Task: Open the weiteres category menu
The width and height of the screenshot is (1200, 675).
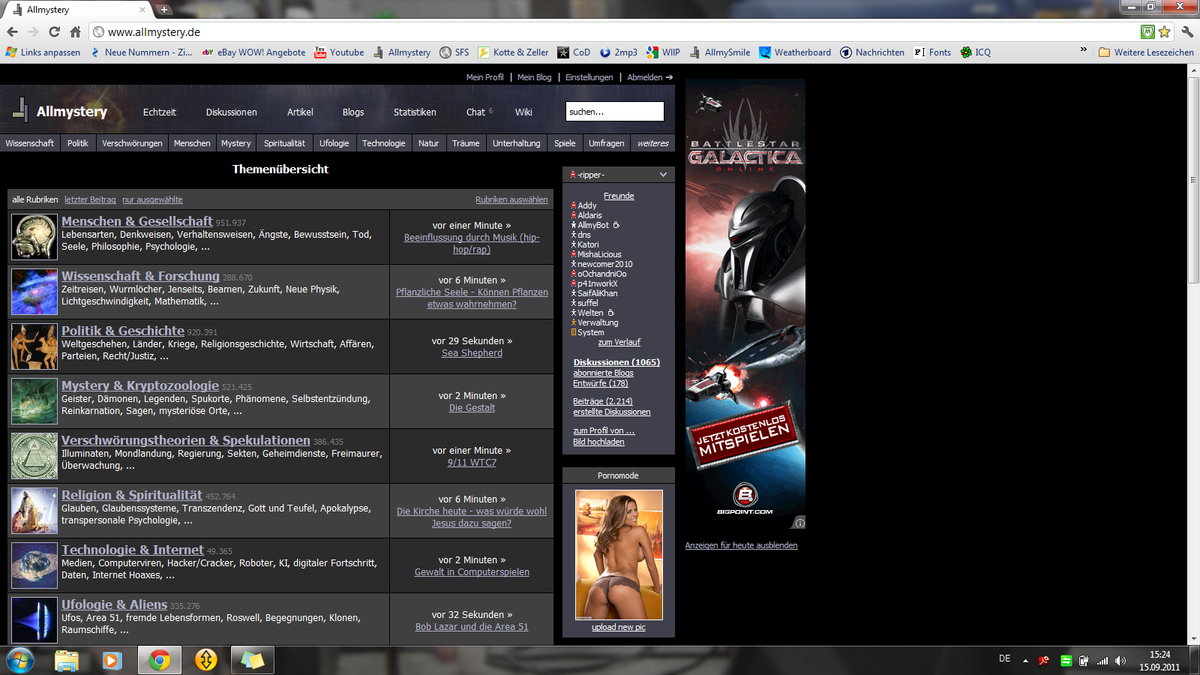Action: point(652,143)
